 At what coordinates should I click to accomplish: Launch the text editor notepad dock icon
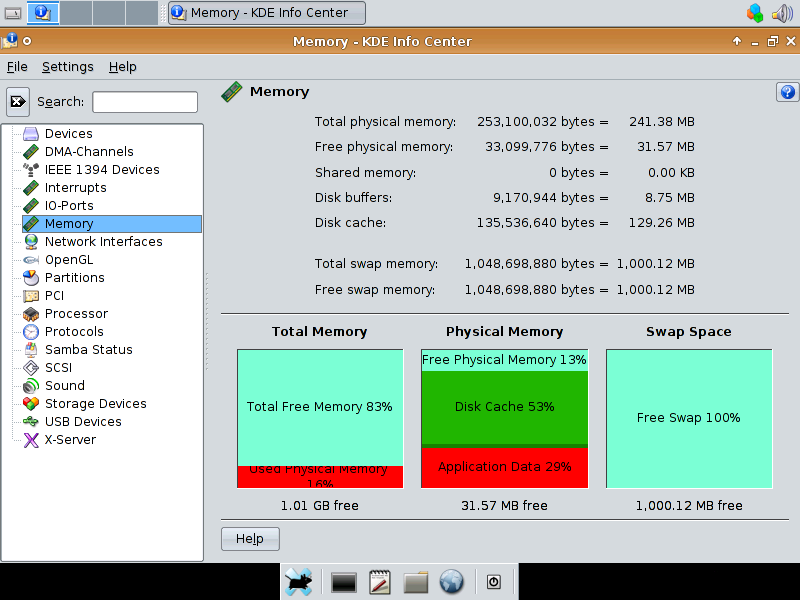(380, 582)
